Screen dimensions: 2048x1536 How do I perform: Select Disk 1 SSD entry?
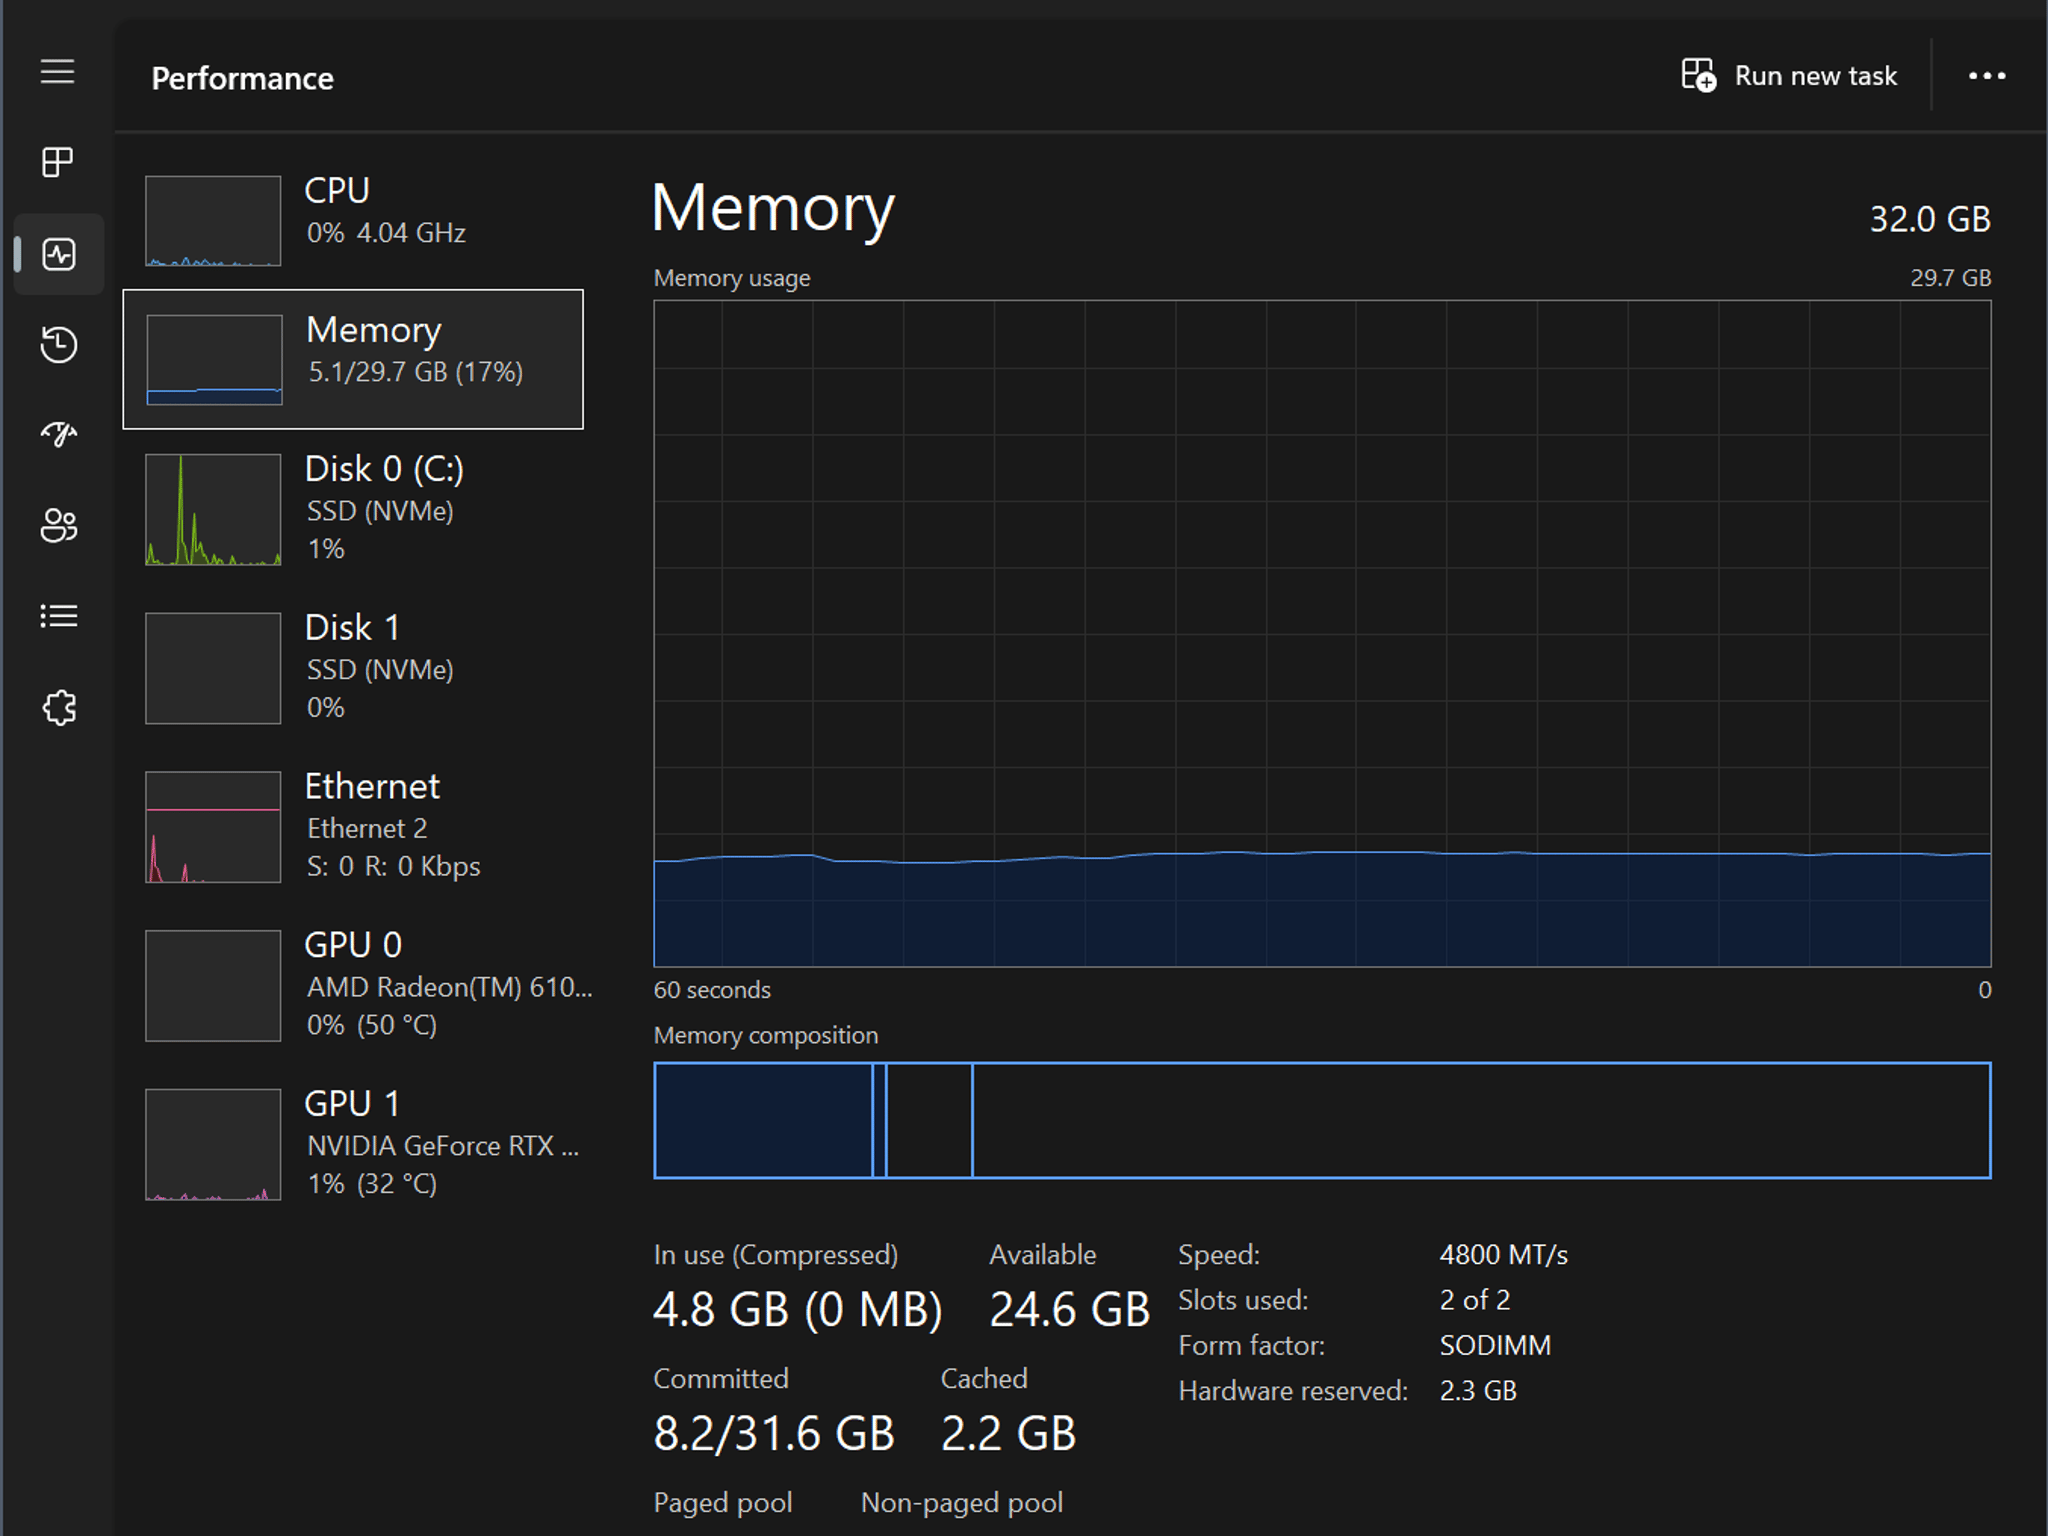coord(353,667)
